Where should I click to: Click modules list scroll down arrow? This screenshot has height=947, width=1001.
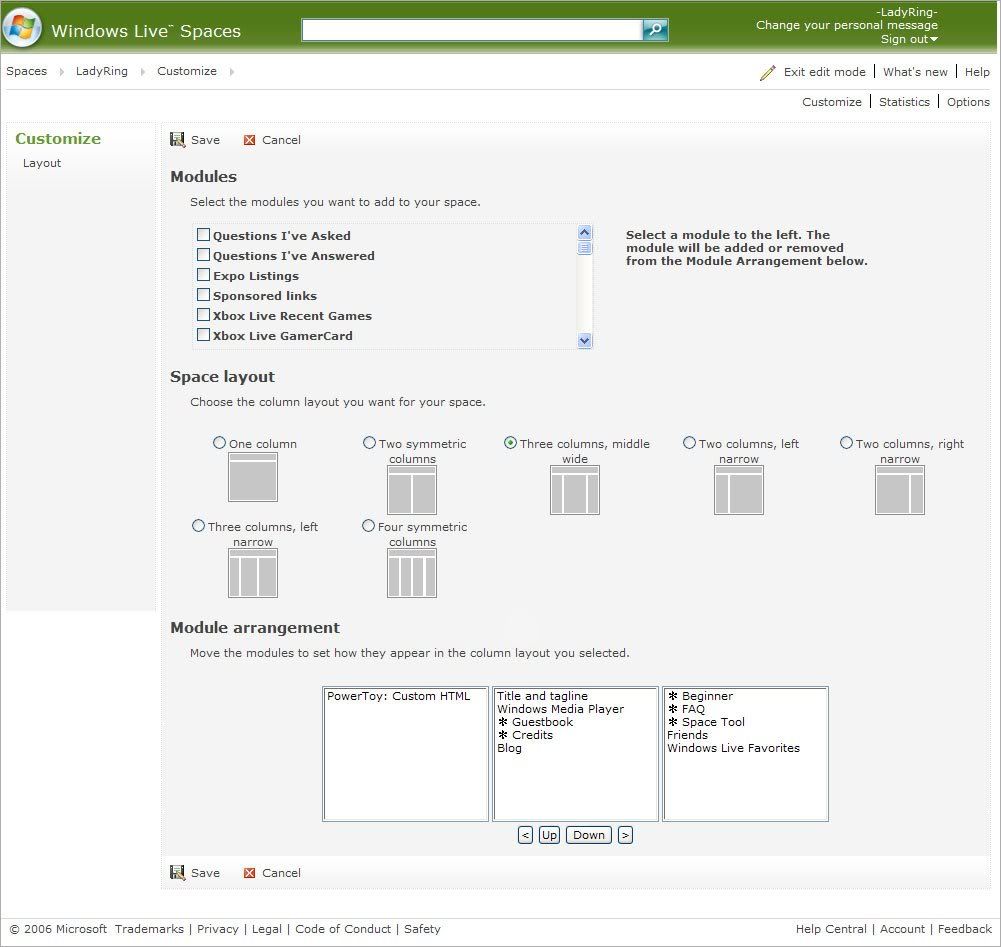coord(584,340)
